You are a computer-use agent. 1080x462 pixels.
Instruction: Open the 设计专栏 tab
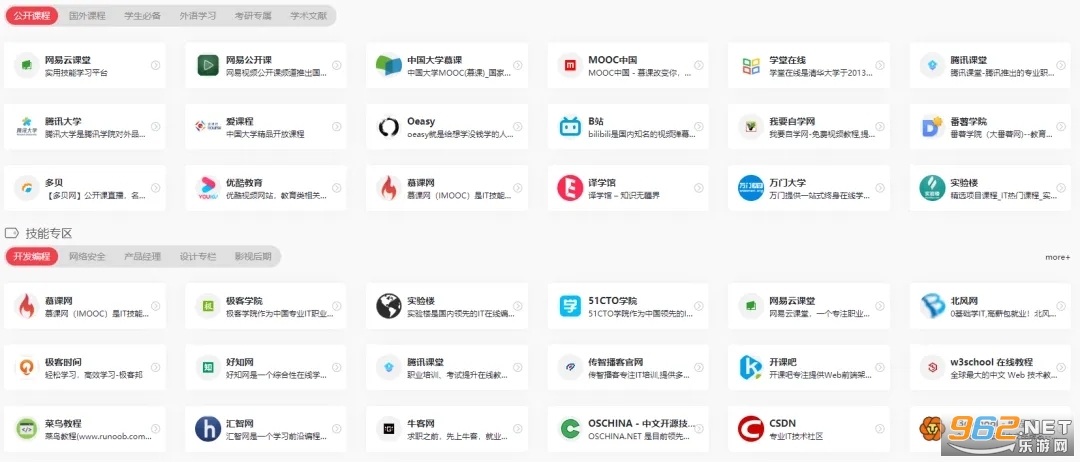click(197, 257)
